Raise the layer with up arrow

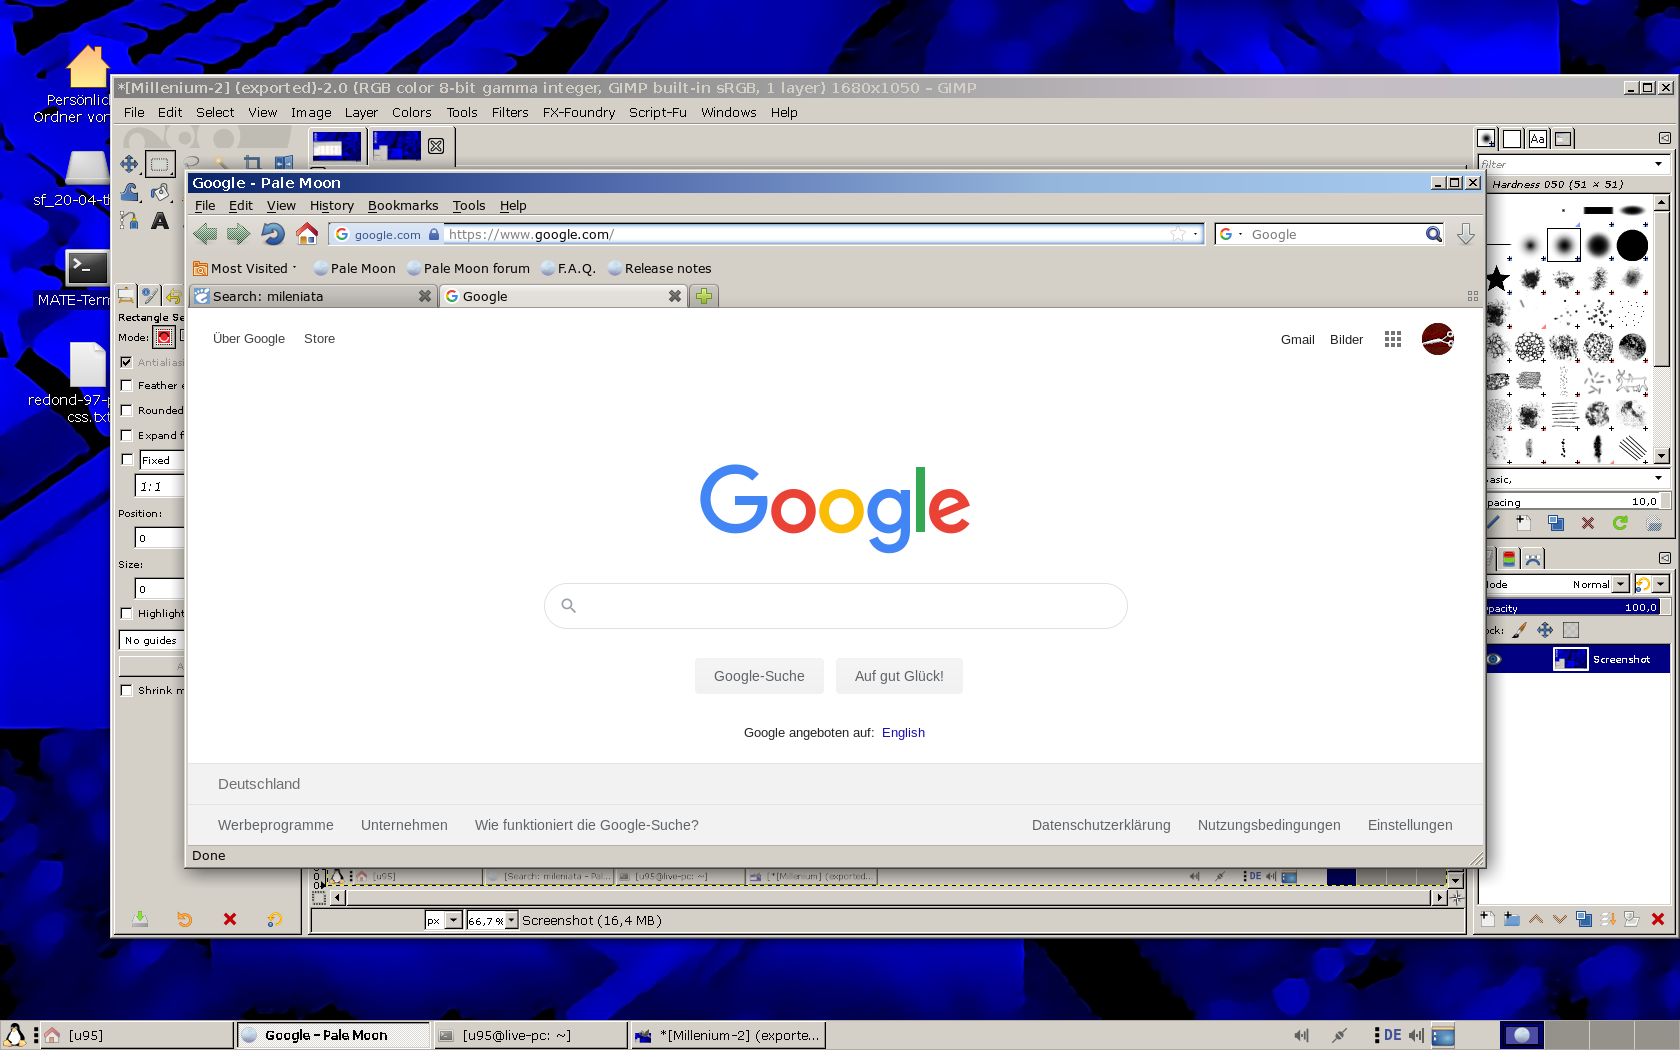click(x=1536, y=919)
